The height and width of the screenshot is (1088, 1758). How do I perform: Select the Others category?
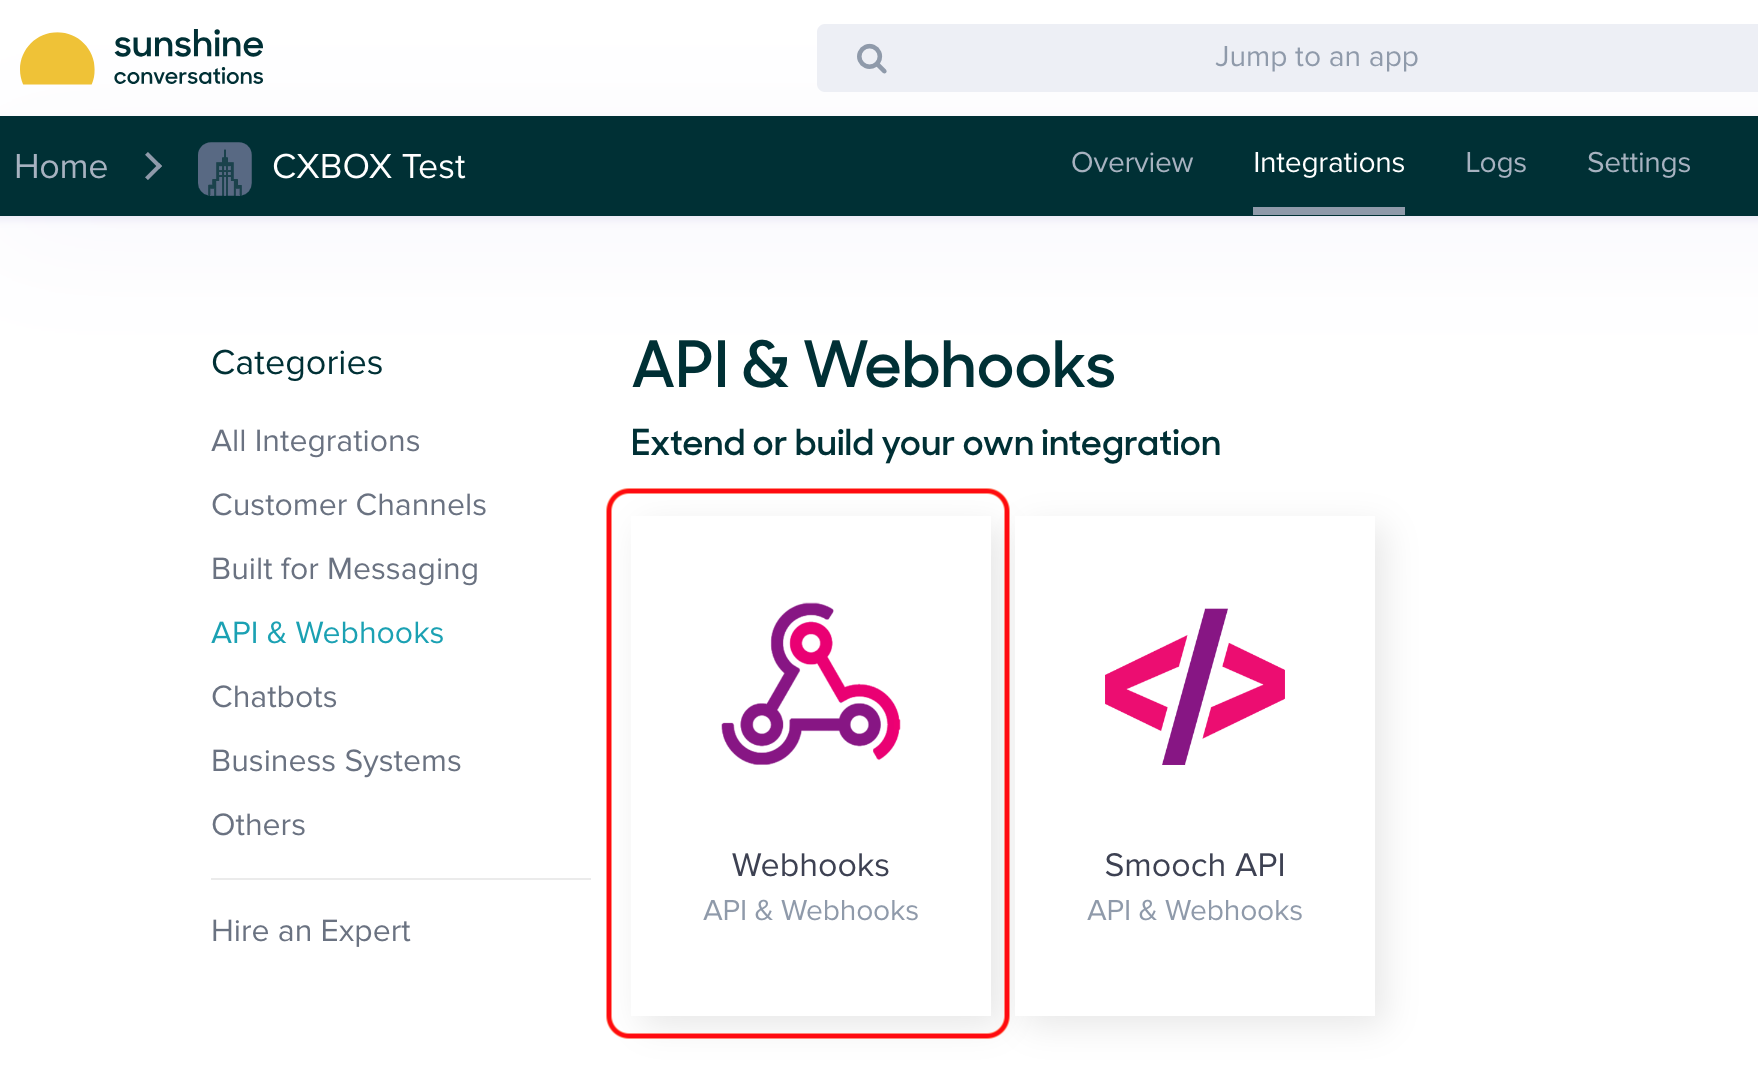258,825
